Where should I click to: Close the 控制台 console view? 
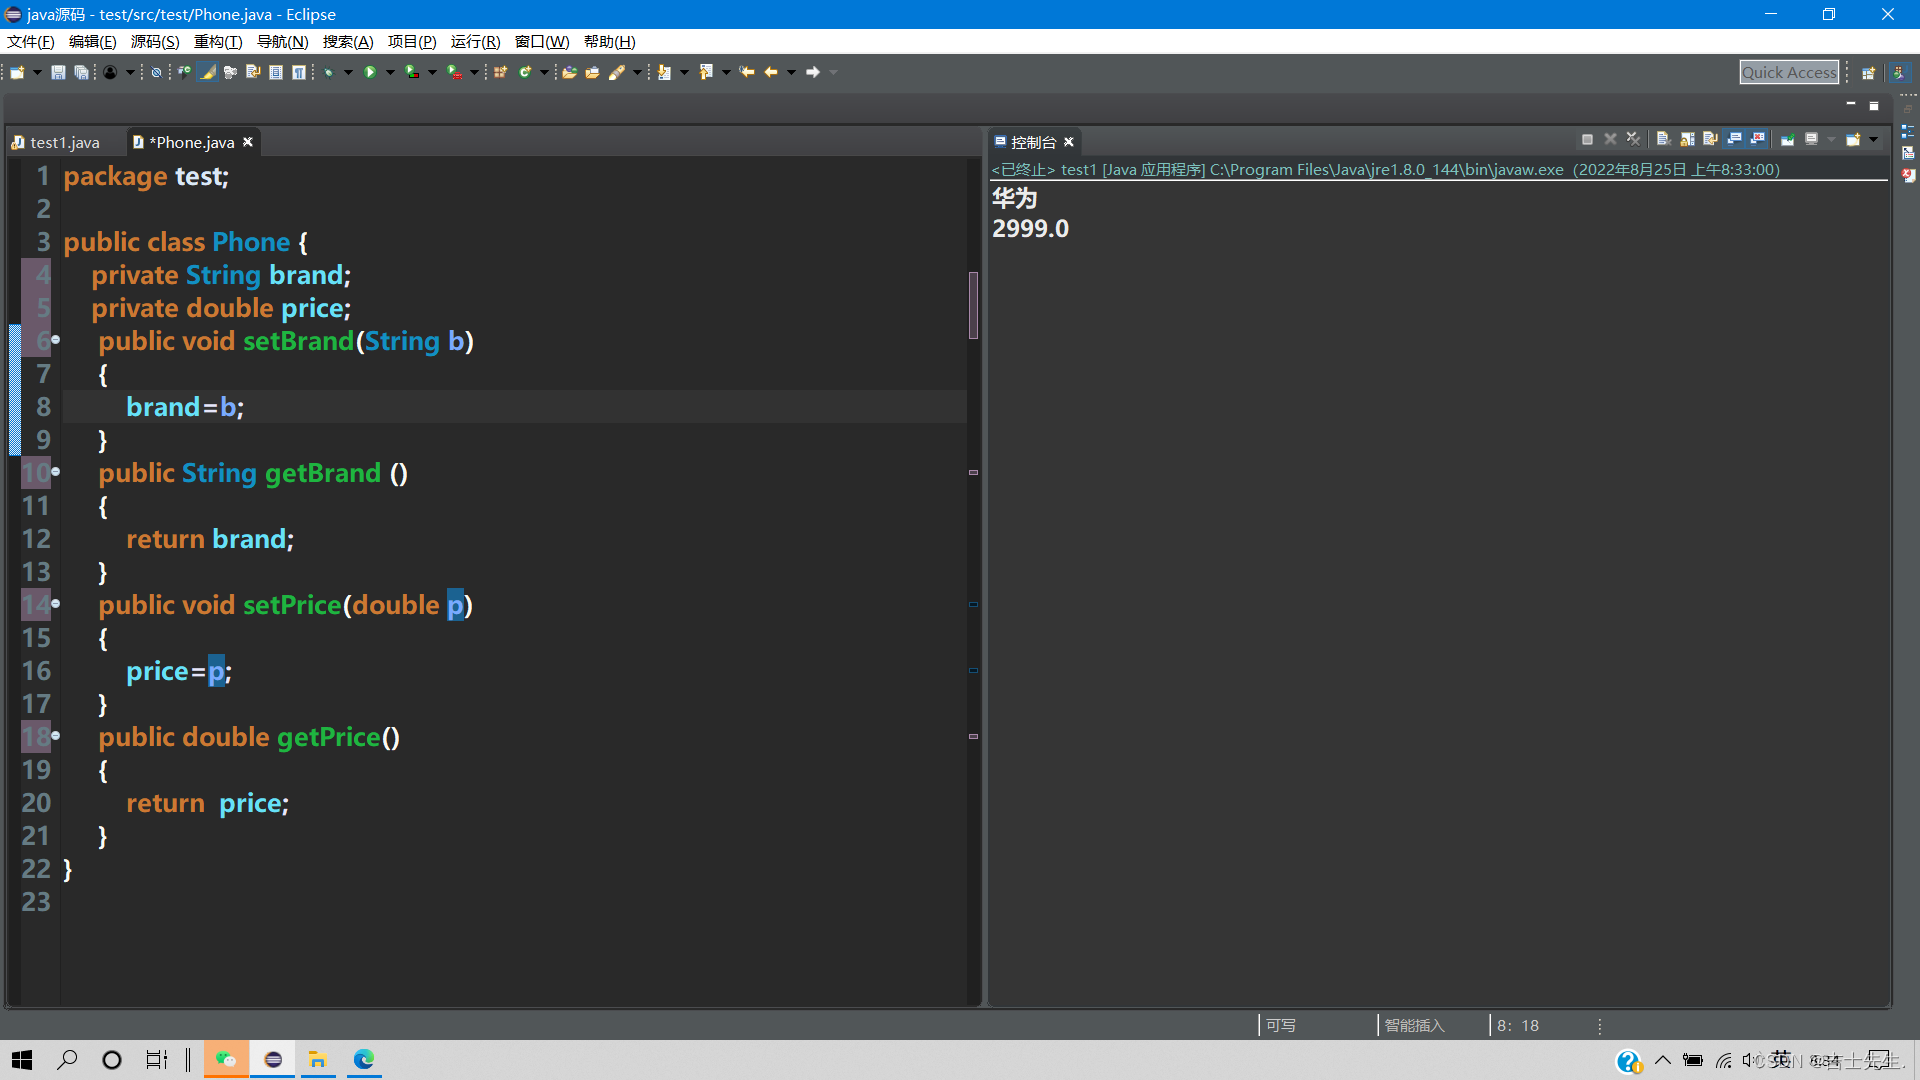1069,142
